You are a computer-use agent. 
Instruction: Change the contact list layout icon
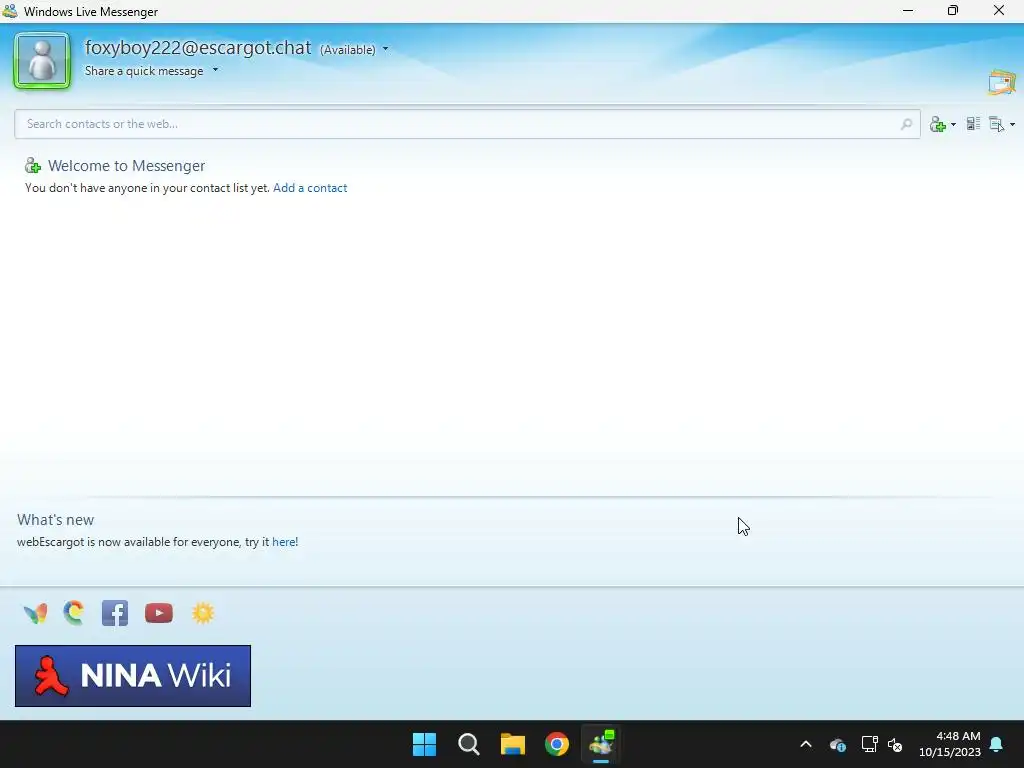click(973, 123)
